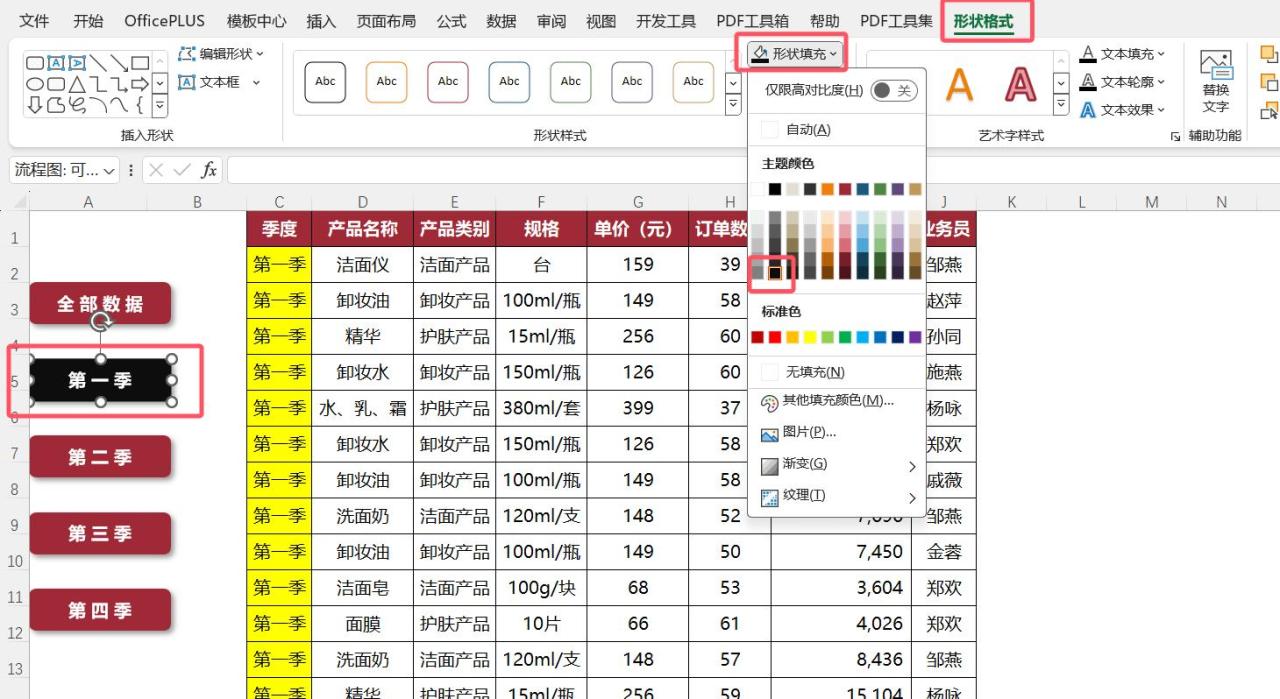Open the Text Outline (文本轮廓) dropdown arrow
This screenshot has height=699, width=1280.
[x=1162, y=82]
